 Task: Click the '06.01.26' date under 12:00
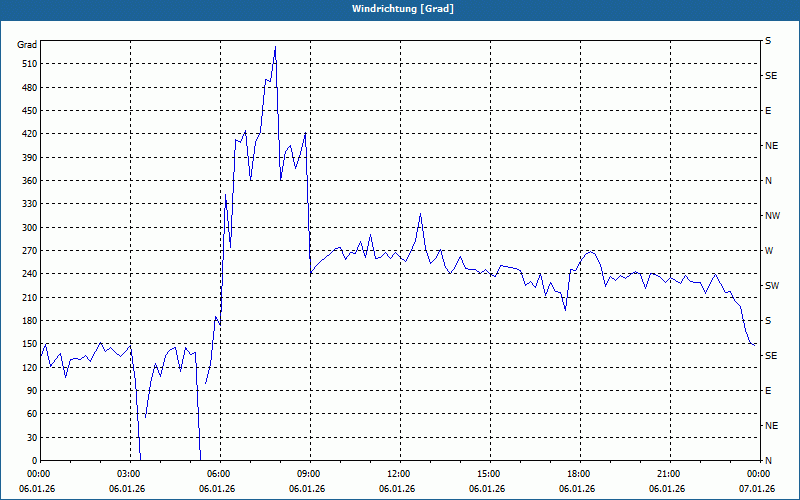(x=397, y=489)
